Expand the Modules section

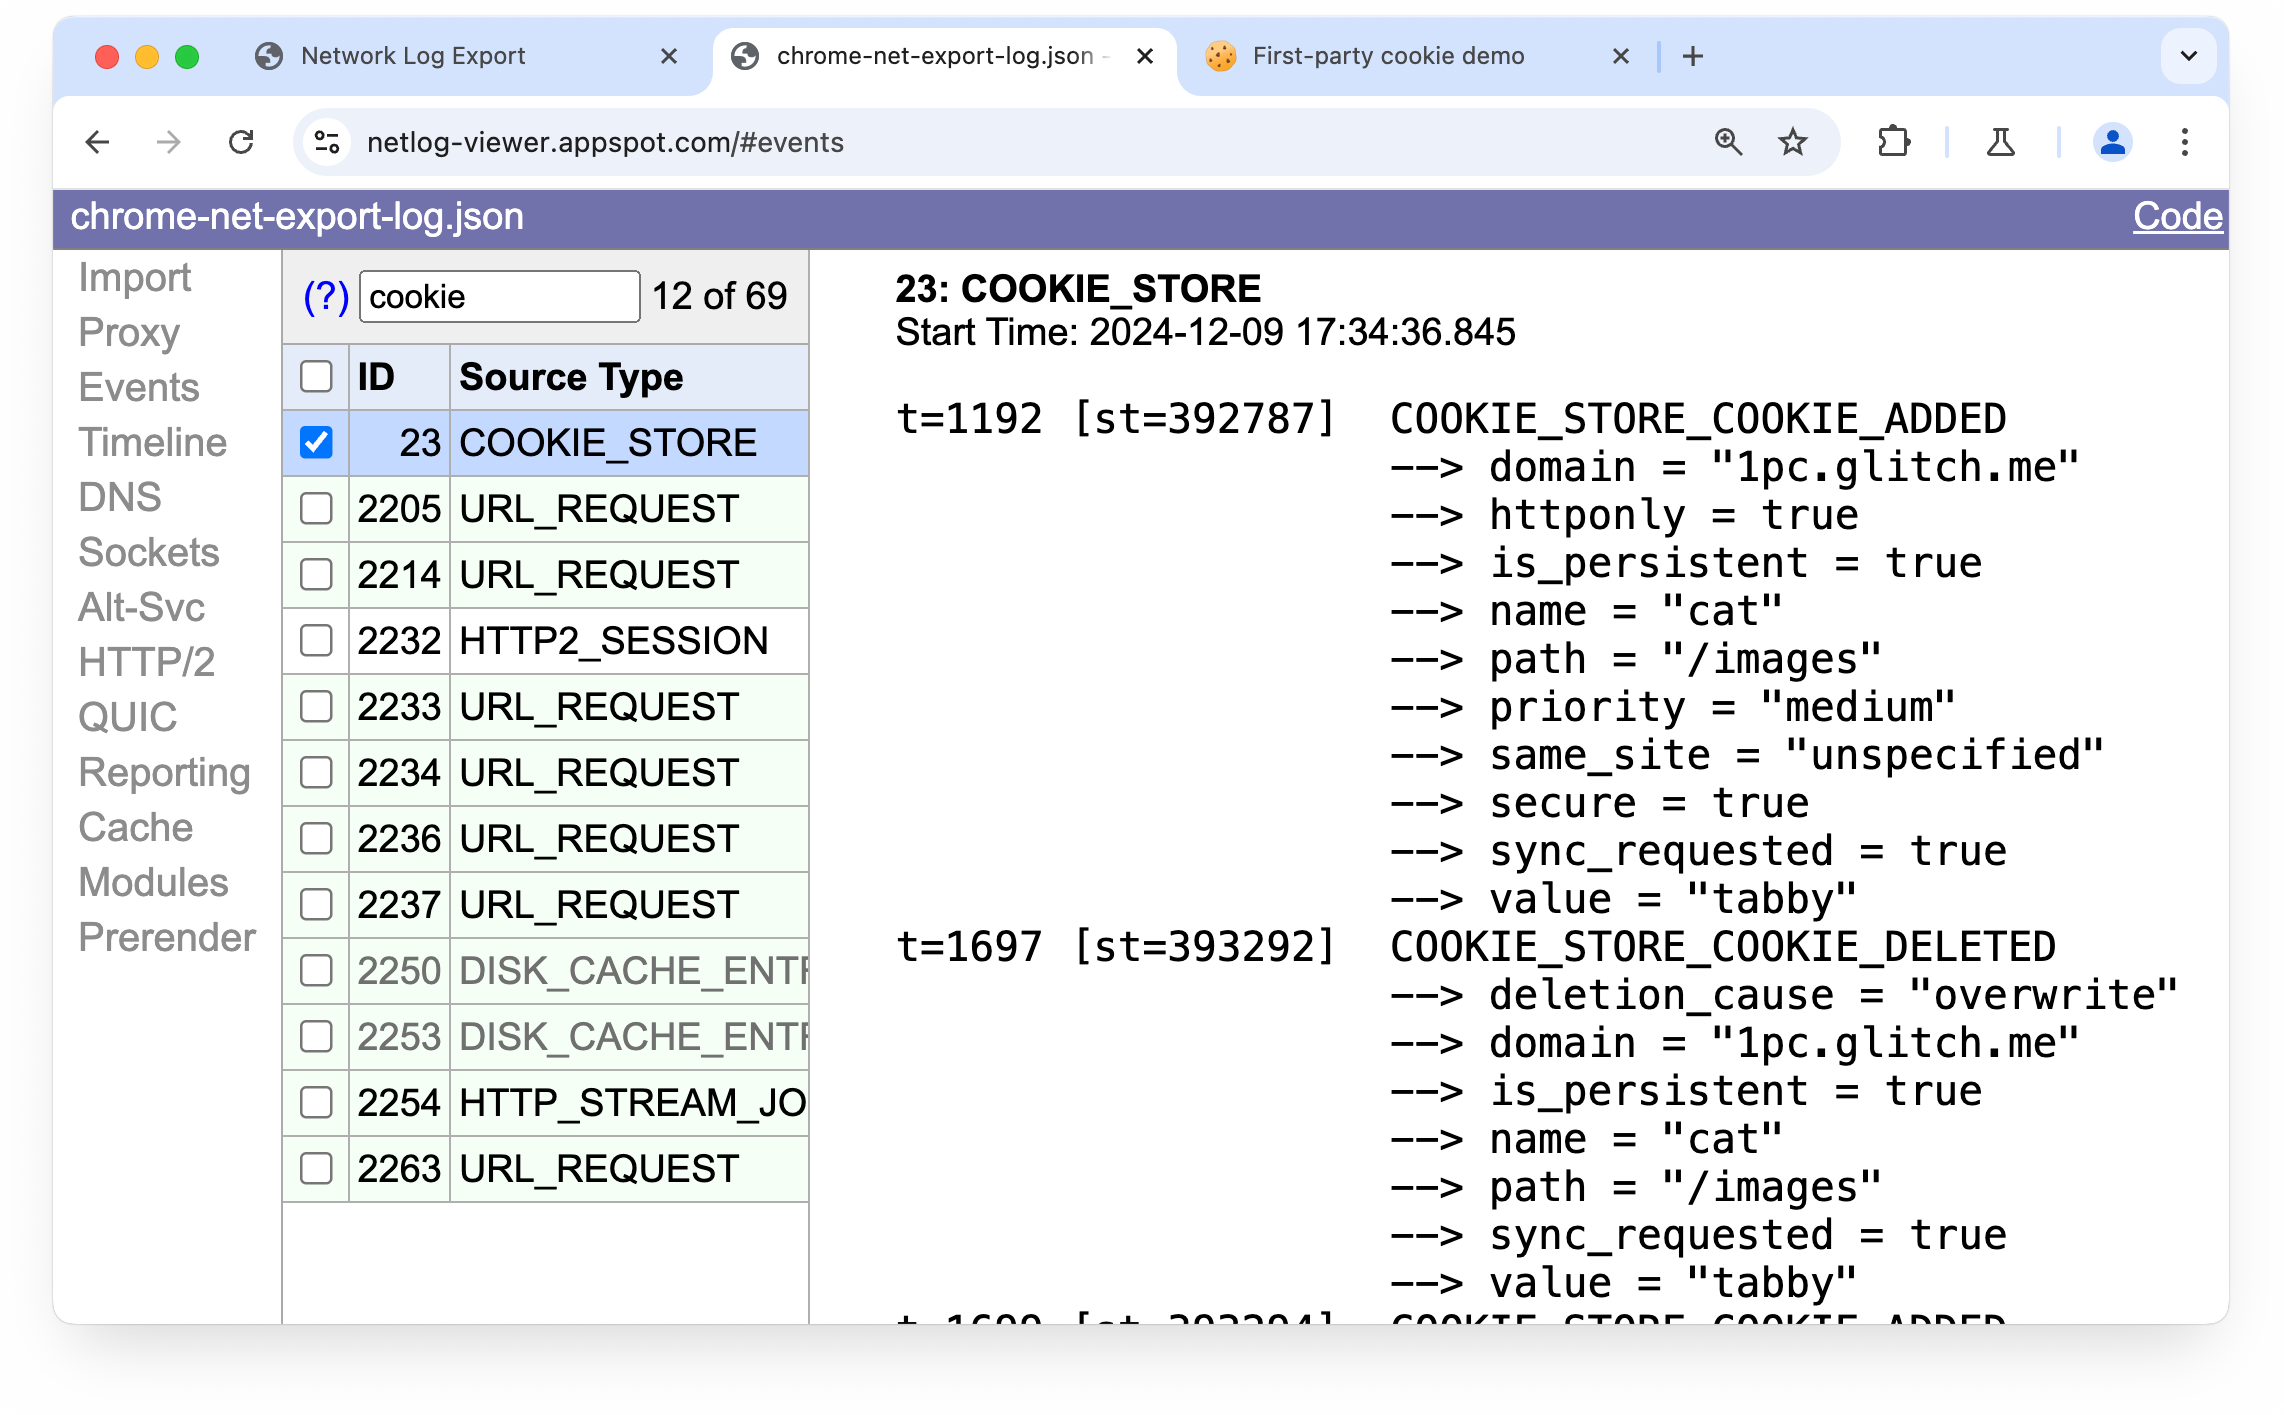coord(150,881)
